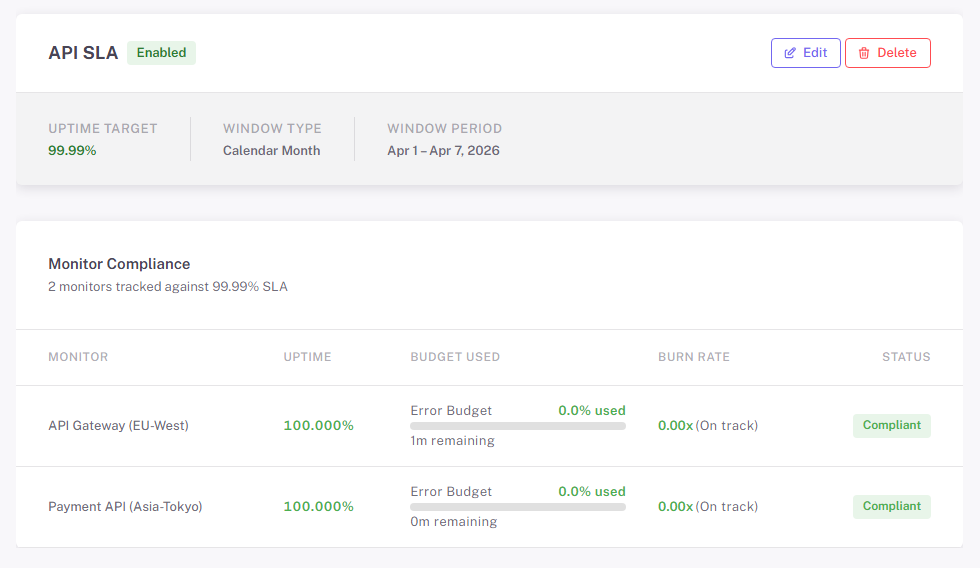980x568 pixels.
Task: Click the MONITOR column header
Action: pyautogui.click(x=78, y=357)
